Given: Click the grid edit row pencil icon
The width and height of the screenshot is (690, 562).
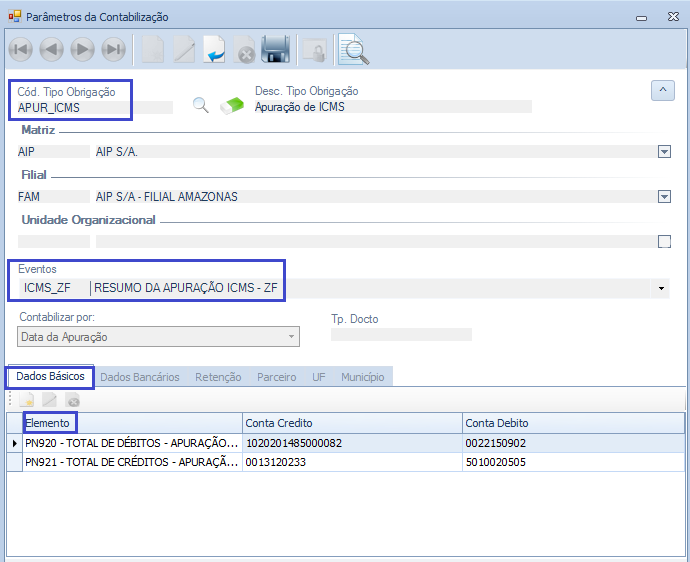Looking at the screenshot, I should point(49,400).
